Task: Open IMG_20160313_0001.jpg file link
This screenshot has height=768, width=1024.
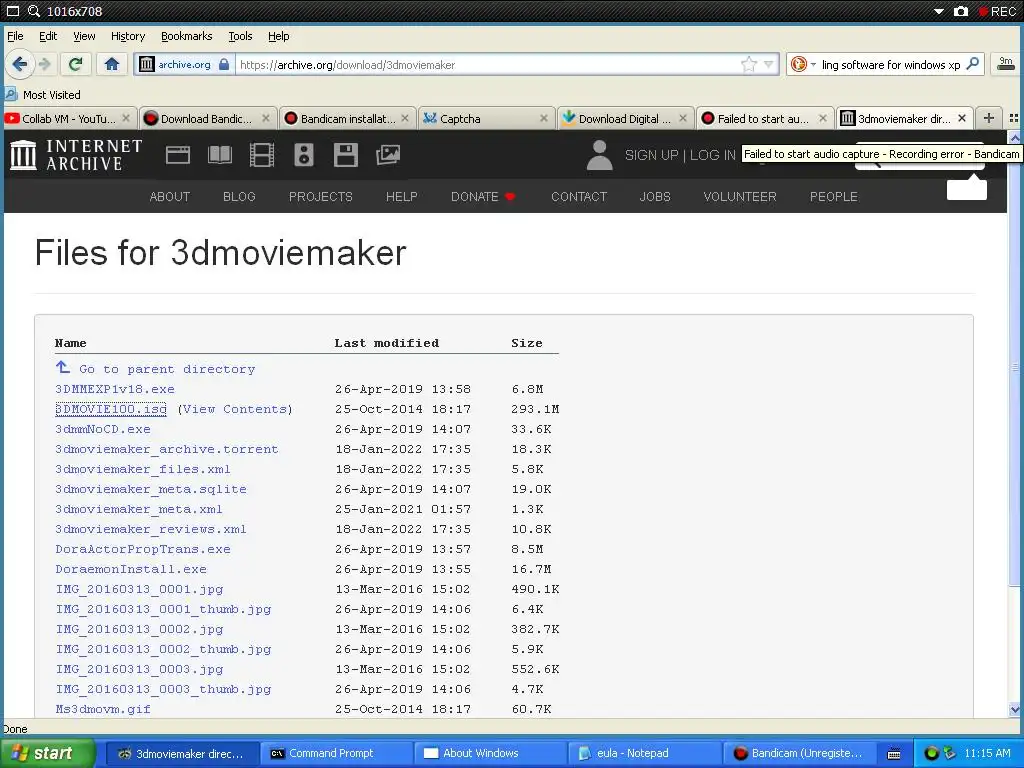Action: (139, 589)
